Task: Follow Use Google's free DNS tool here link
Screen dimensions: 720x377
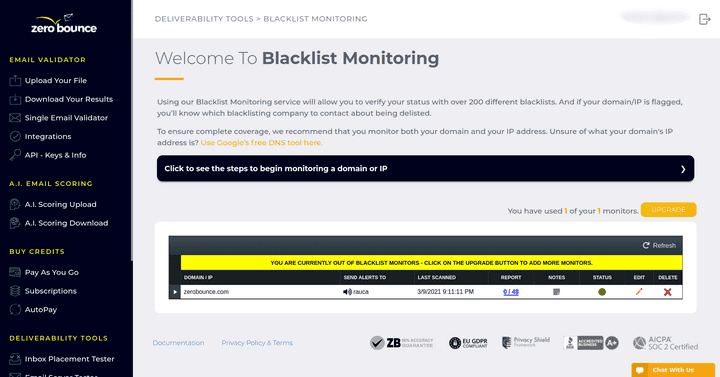Action: [x=261, y=142]
